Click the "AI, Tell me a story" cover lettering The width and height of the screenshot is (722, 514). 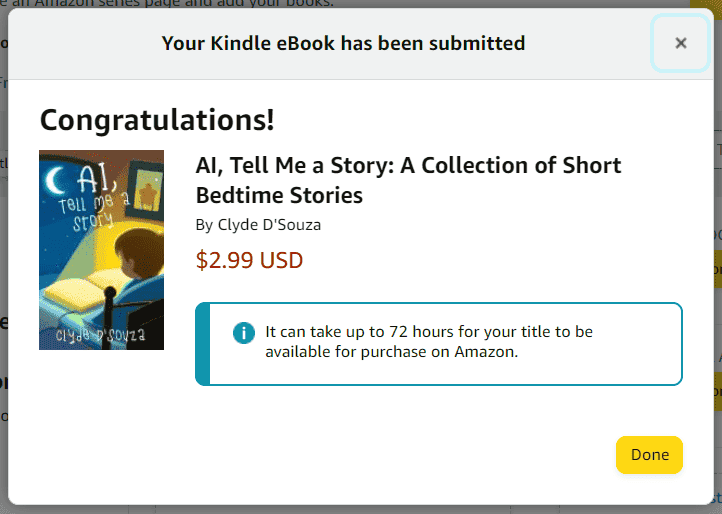94,199
